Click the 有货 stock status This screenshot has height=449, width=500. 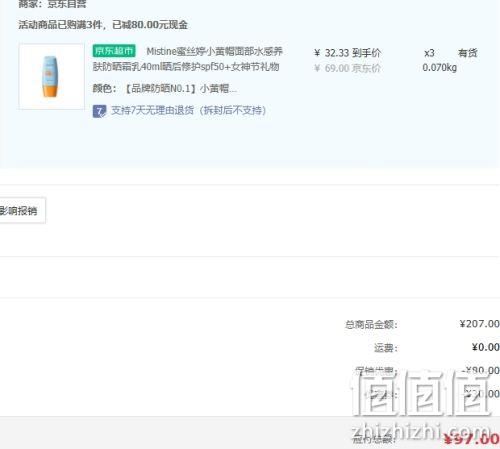[x=468, y=53]
